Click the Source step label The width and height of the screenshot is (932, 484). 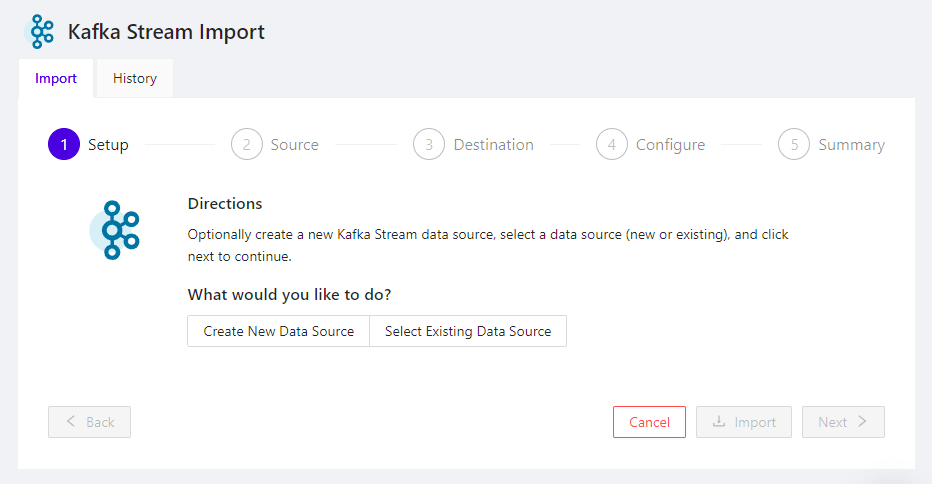tap(294, 145)
